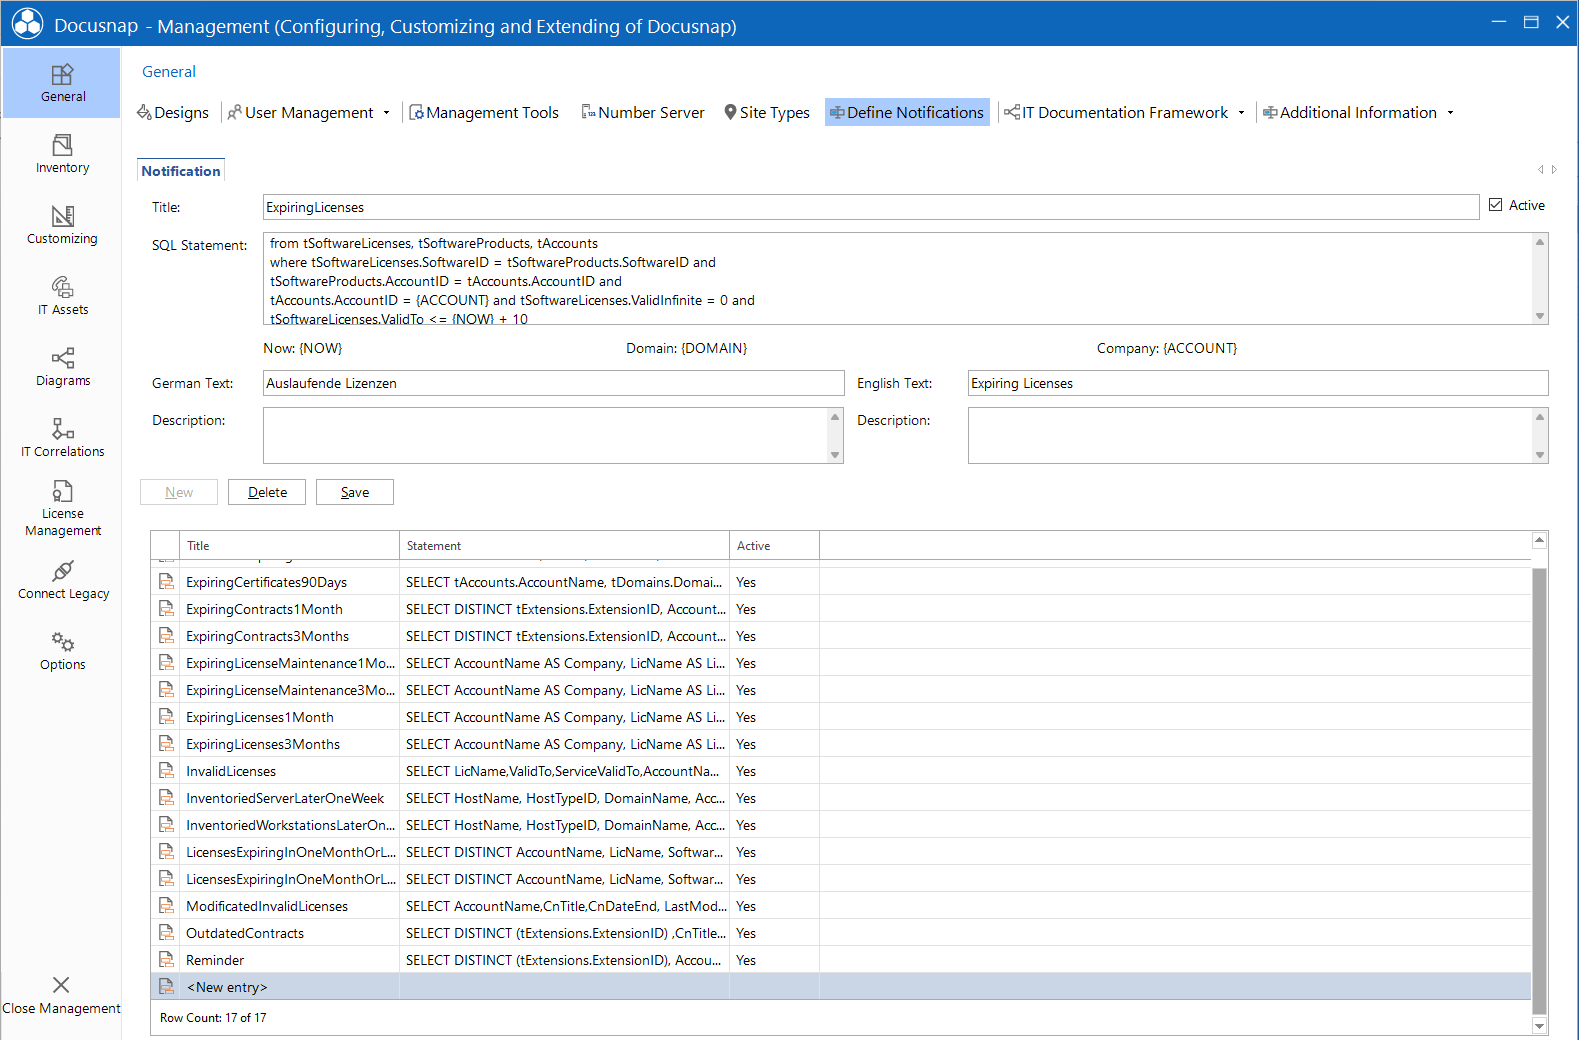Click SQL Statement scroll down arrow
Image resolution: width=1579 pixels, height=1040 pixels.
tap(1540, 316)
